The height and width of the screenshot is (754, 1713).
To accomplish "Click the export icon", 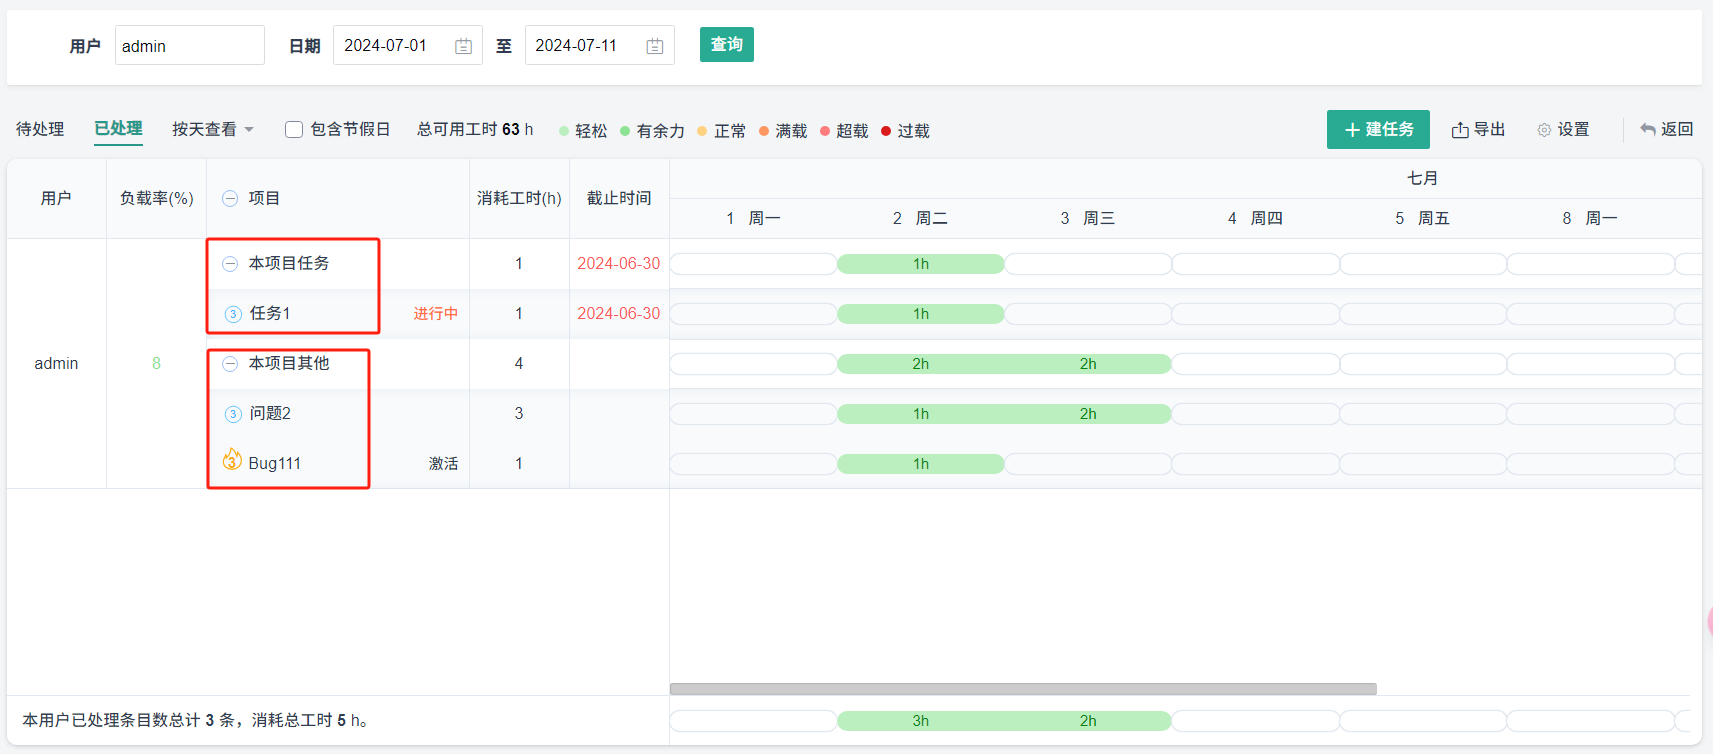I will (x=1460, y=130).
